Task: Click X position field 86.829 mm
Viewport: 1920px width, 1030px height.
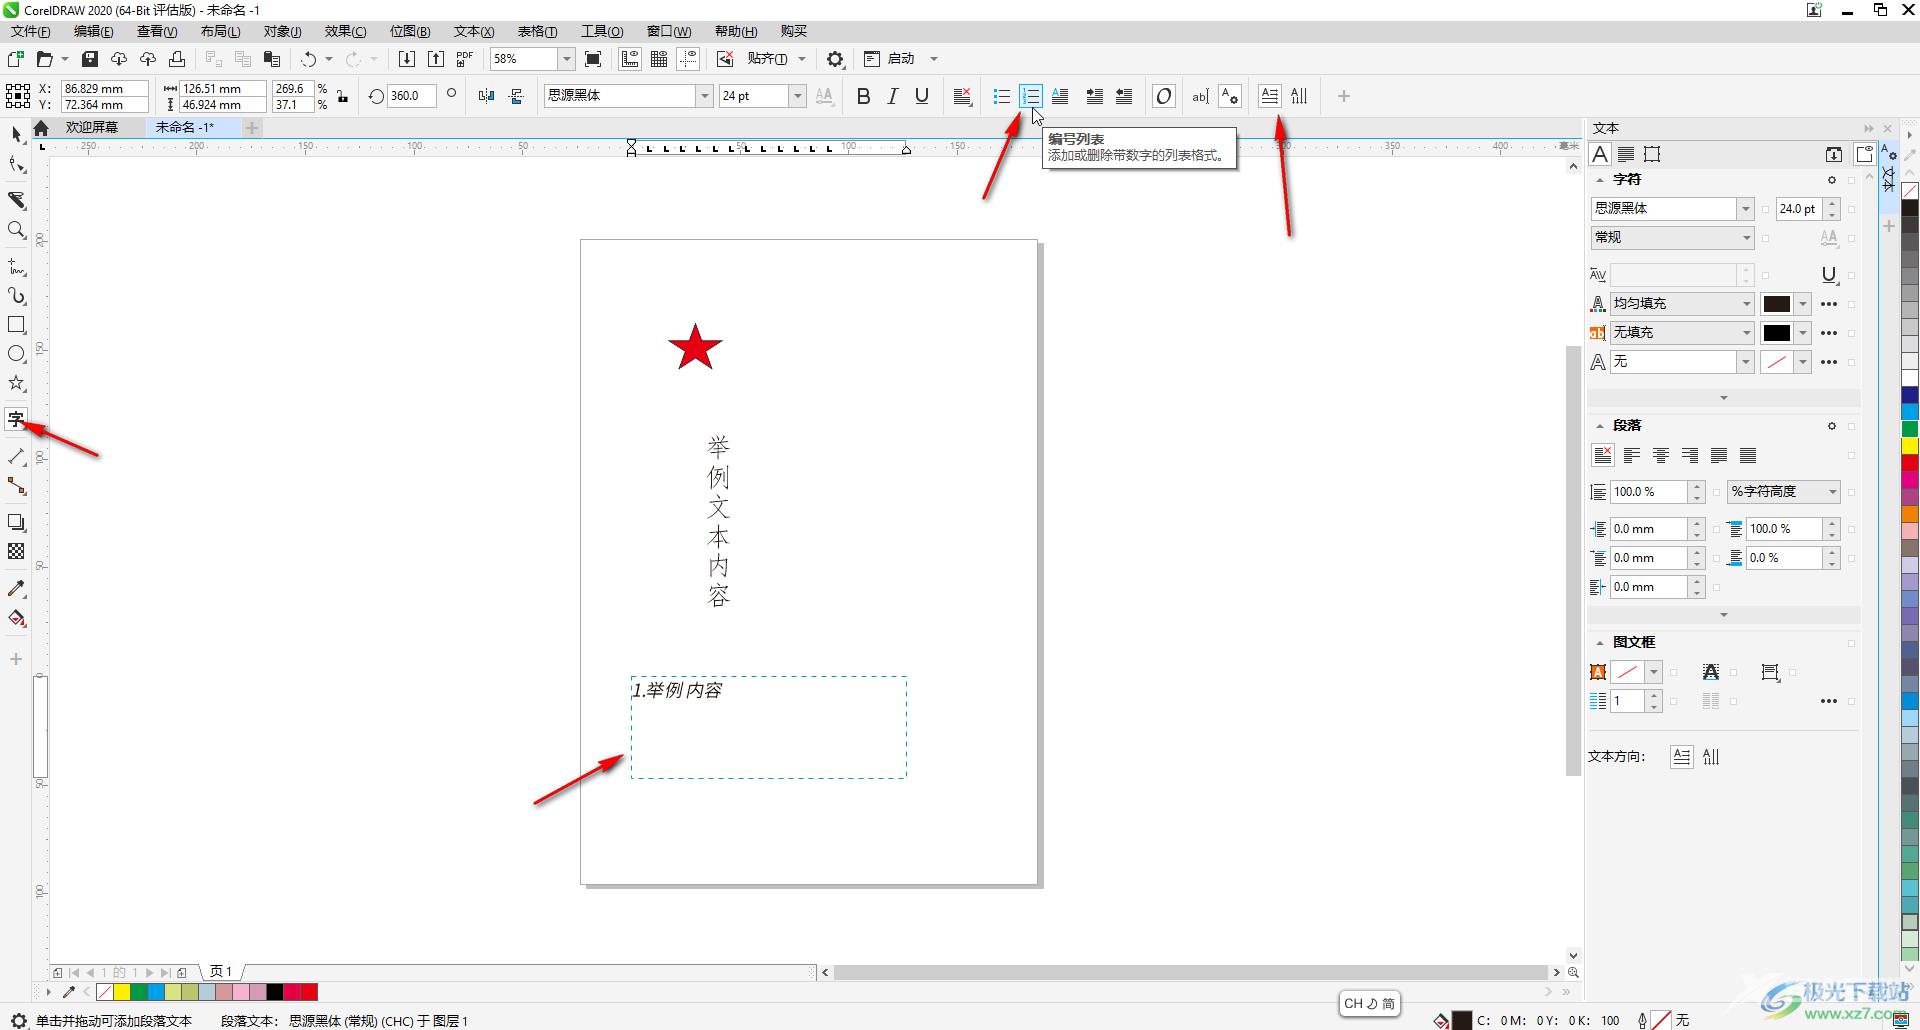Action: pos(104,89)
